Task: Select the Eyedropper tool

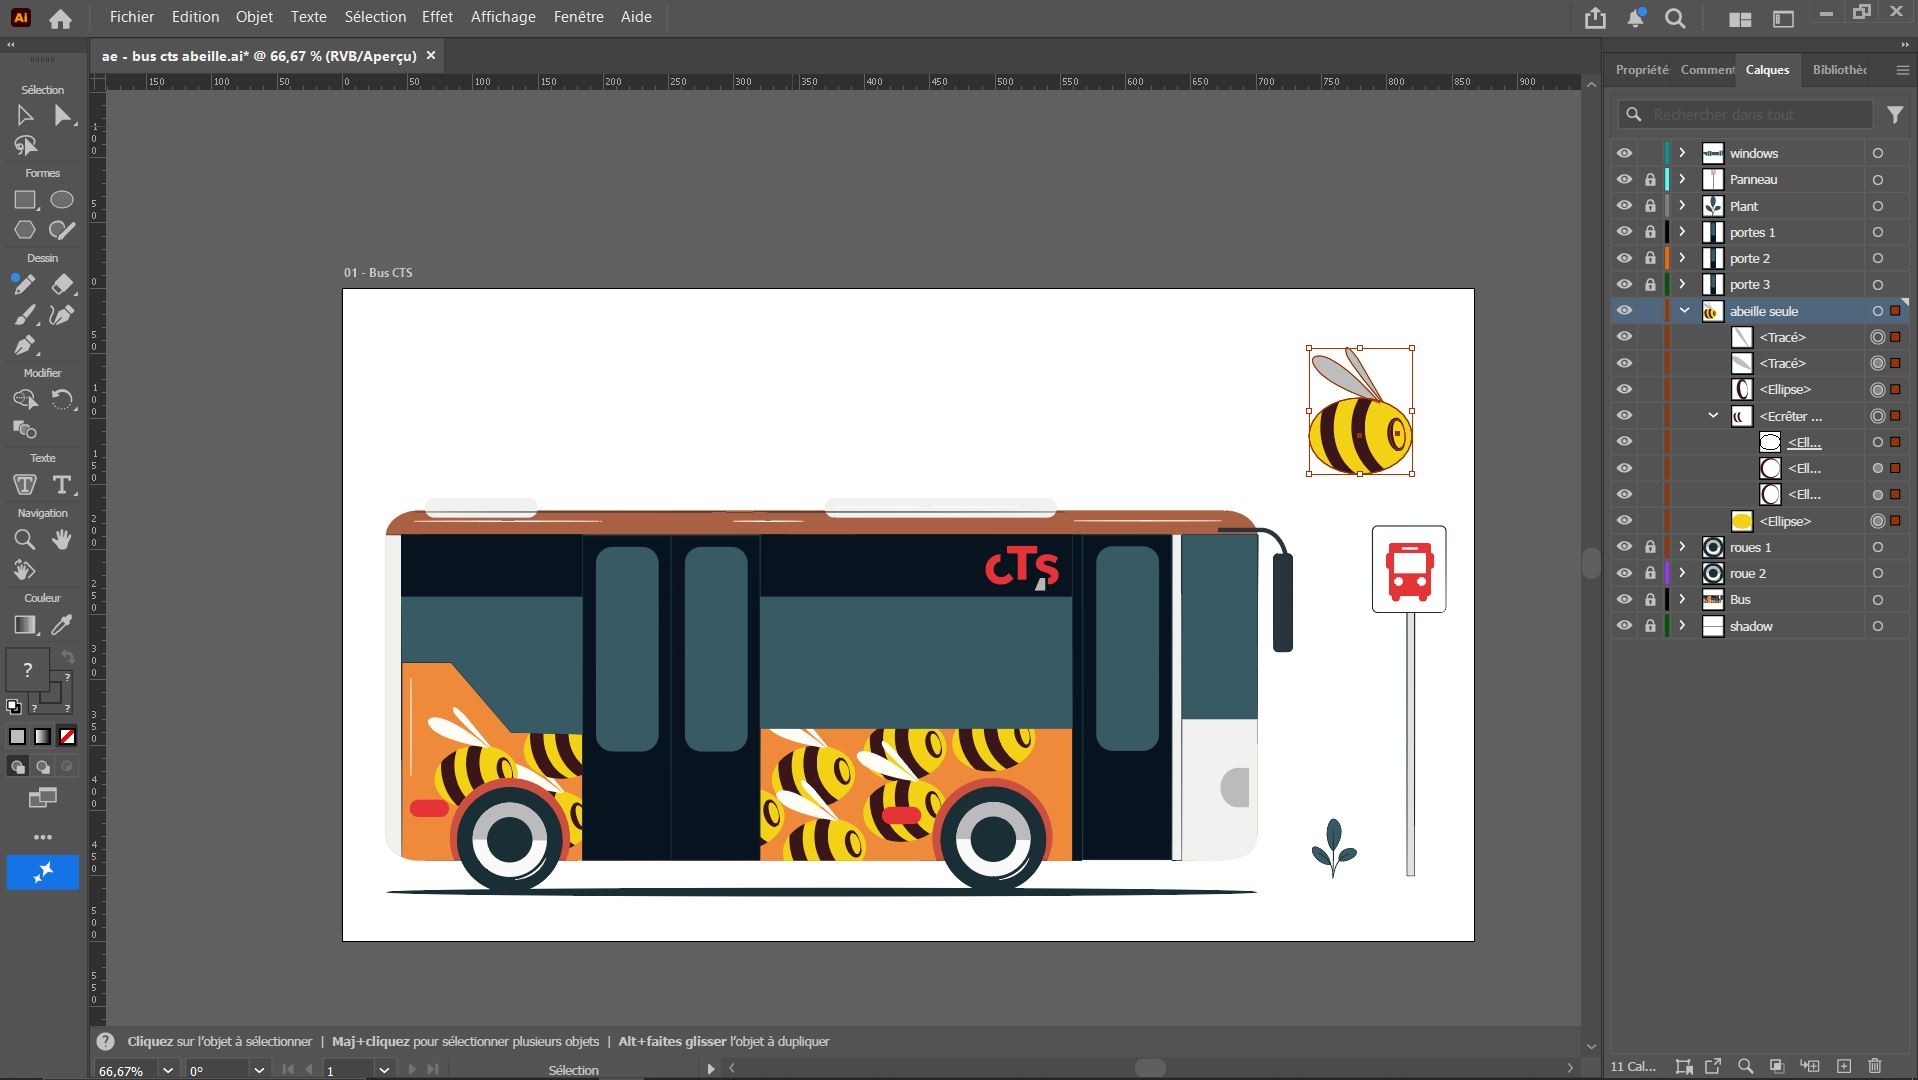Action: pyautogui.click(x=62, y=625)
